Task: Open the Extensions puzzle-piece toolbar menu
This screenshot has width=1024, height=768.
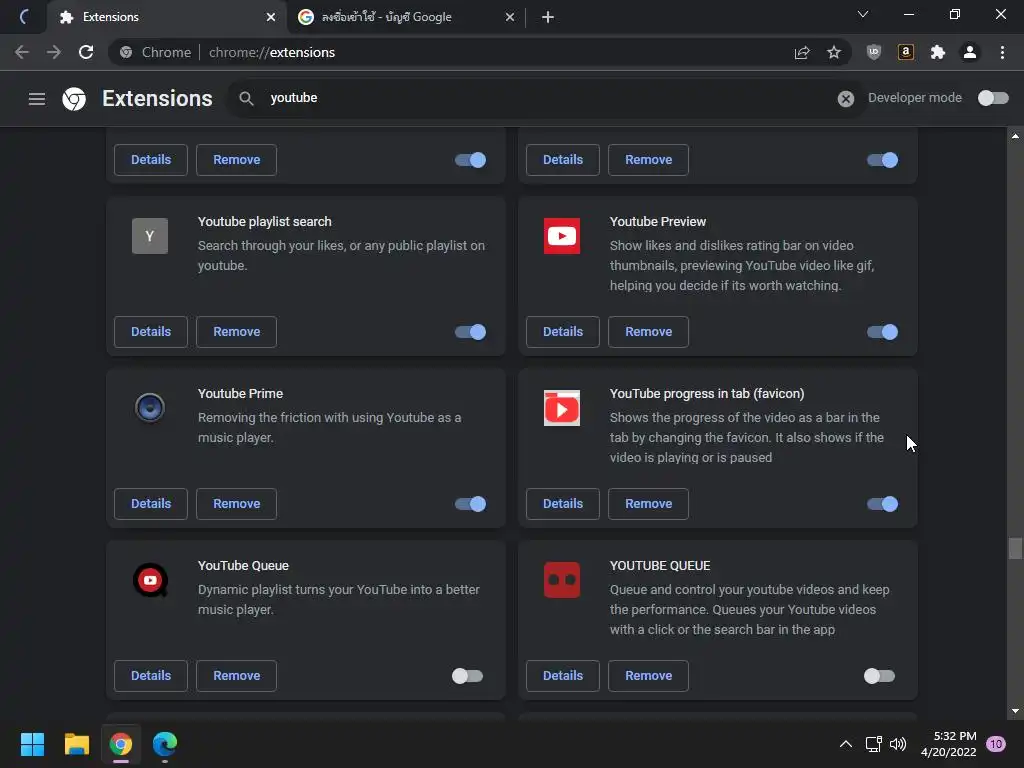Action: (x=938, y=52)
